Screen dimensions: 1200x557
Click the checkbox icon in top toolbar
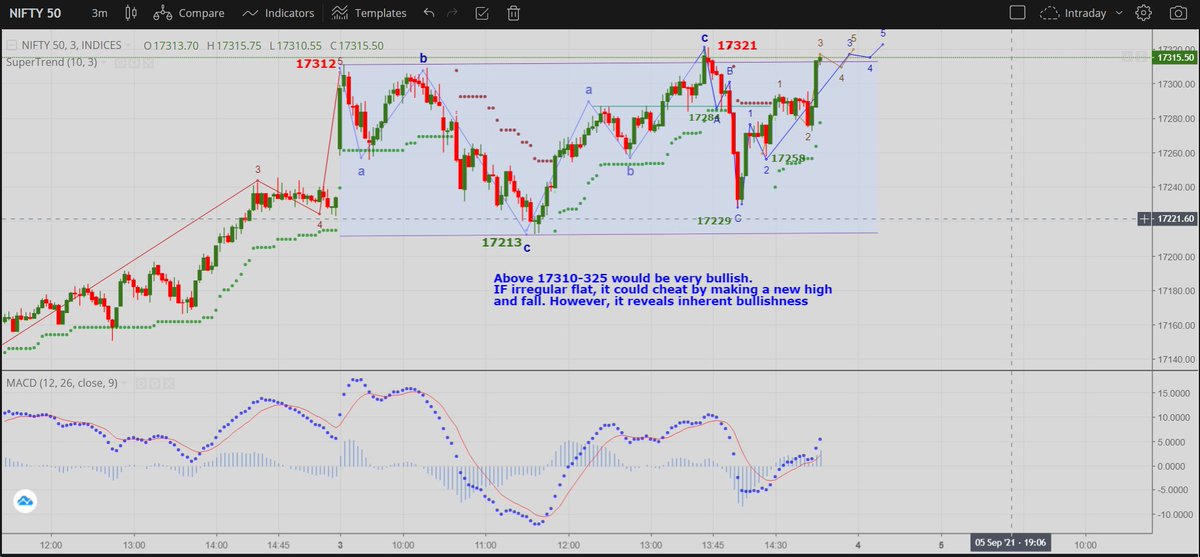484,13
